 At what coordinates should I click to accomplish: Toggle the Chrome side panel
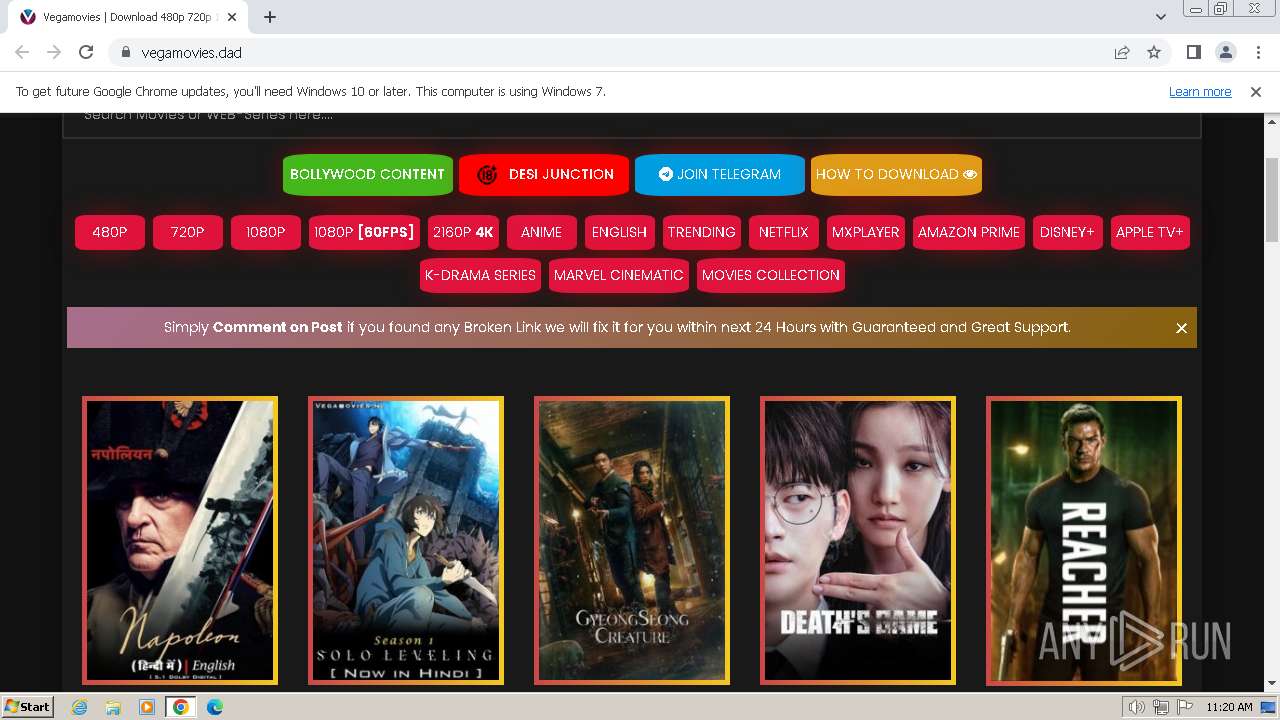(1194, 52)
